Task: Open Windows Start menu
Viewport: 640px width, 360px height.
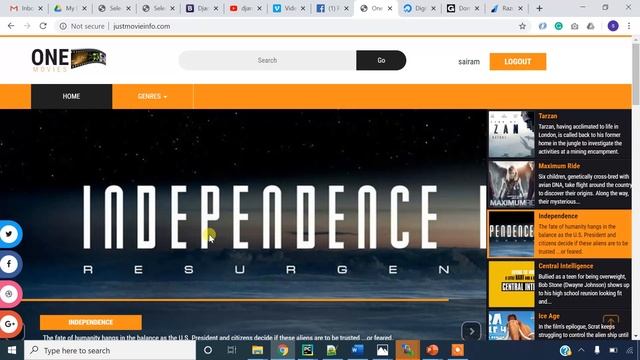Action: (12, 350)
